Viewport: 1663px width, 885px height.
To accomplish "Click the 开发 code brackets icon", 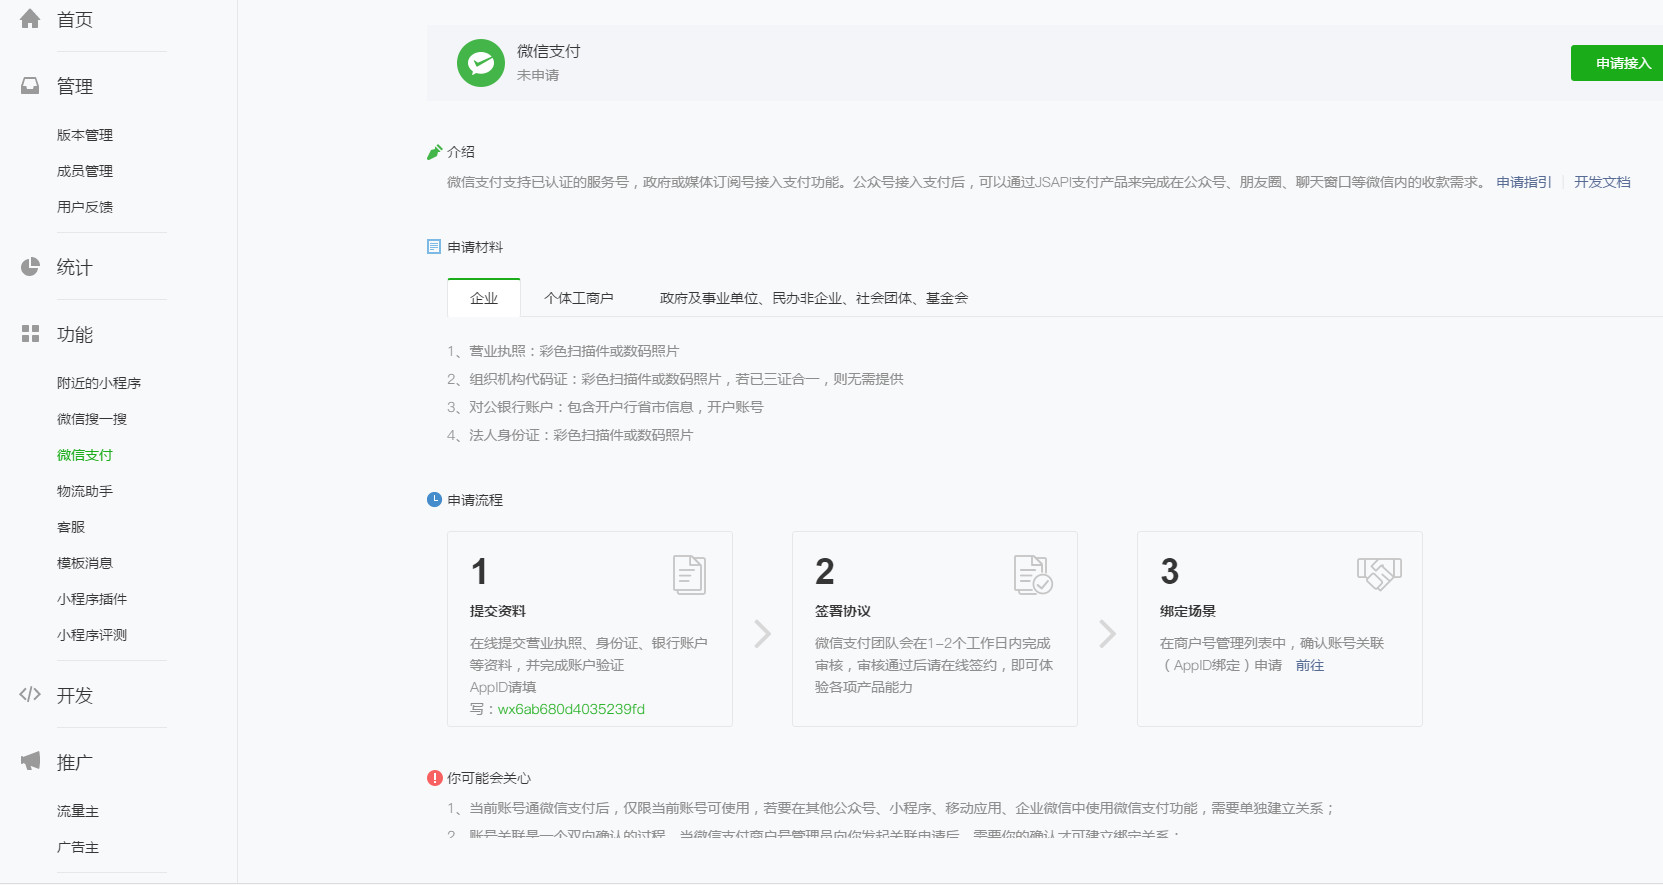I will point(30,694).
